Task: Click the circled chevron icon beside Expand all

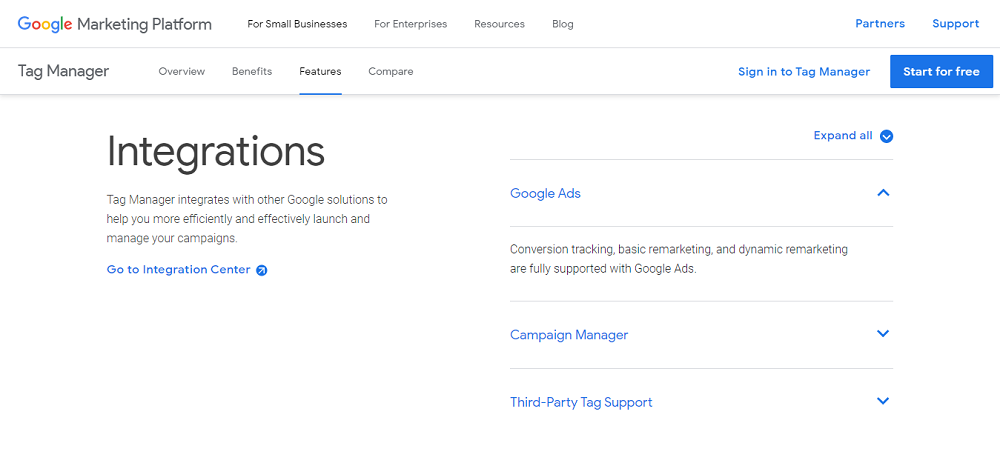Action: click(886, 137)
